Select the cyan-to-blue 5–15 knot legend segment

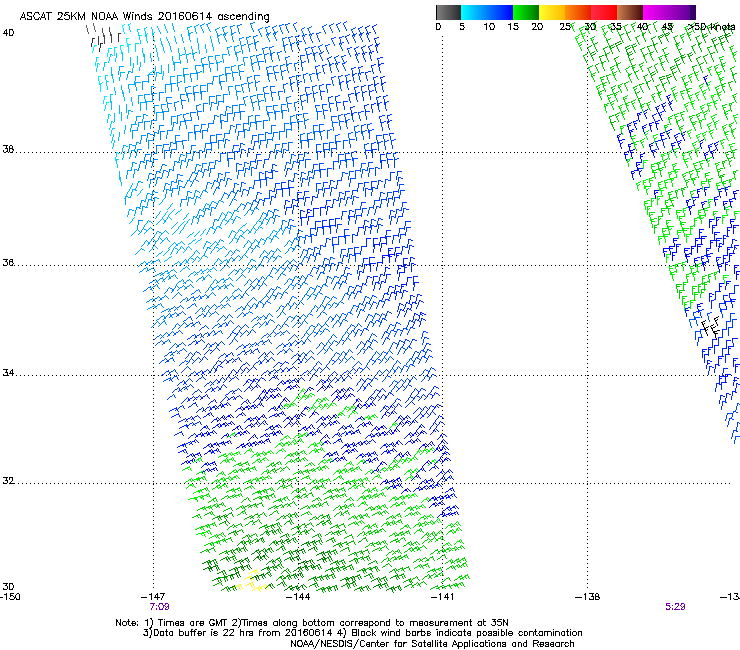click(487, 12)
